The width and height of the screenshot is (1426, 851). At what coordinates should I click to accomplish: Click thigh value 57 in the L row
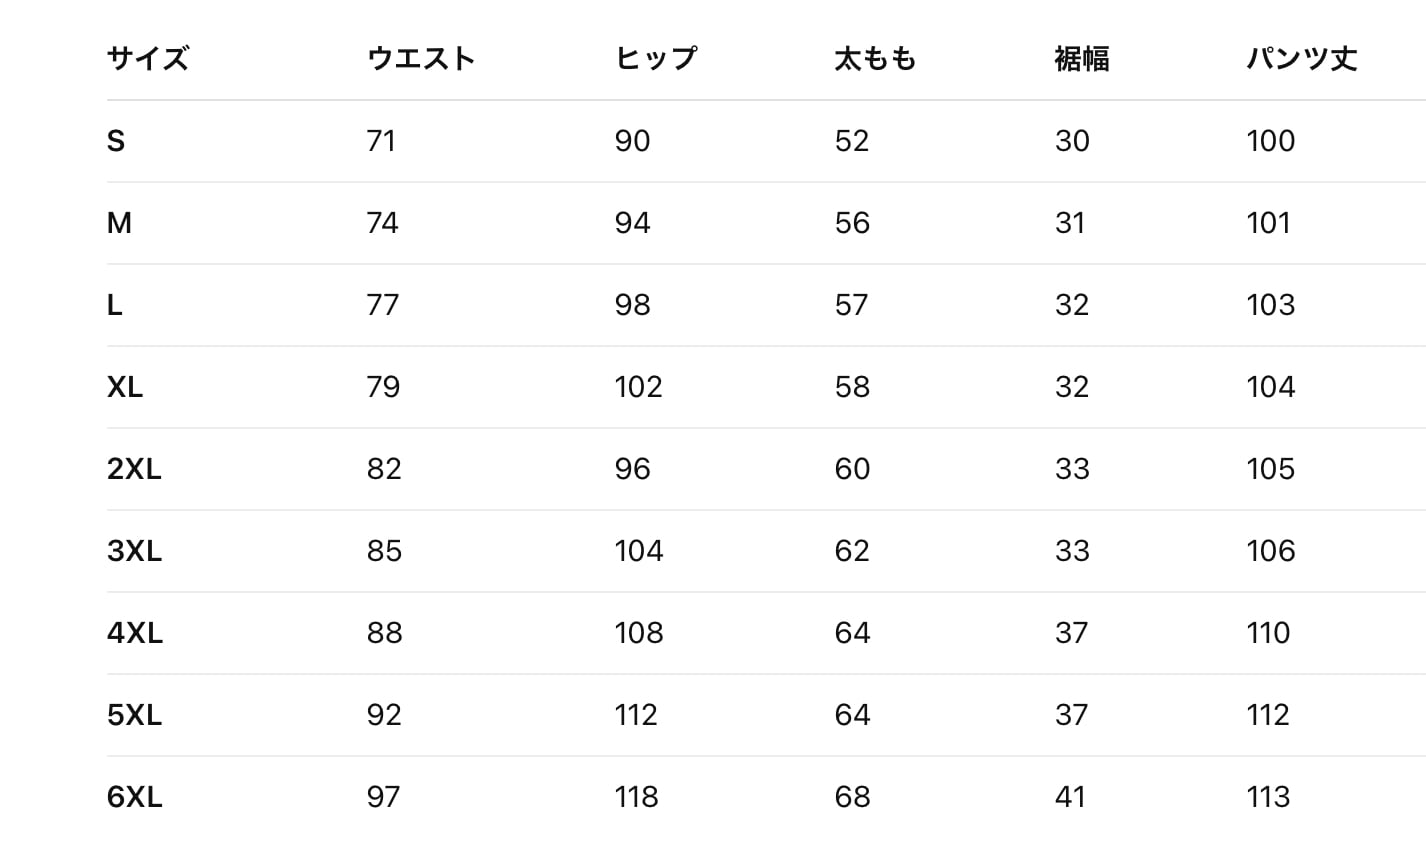click(x=852, y=305)
